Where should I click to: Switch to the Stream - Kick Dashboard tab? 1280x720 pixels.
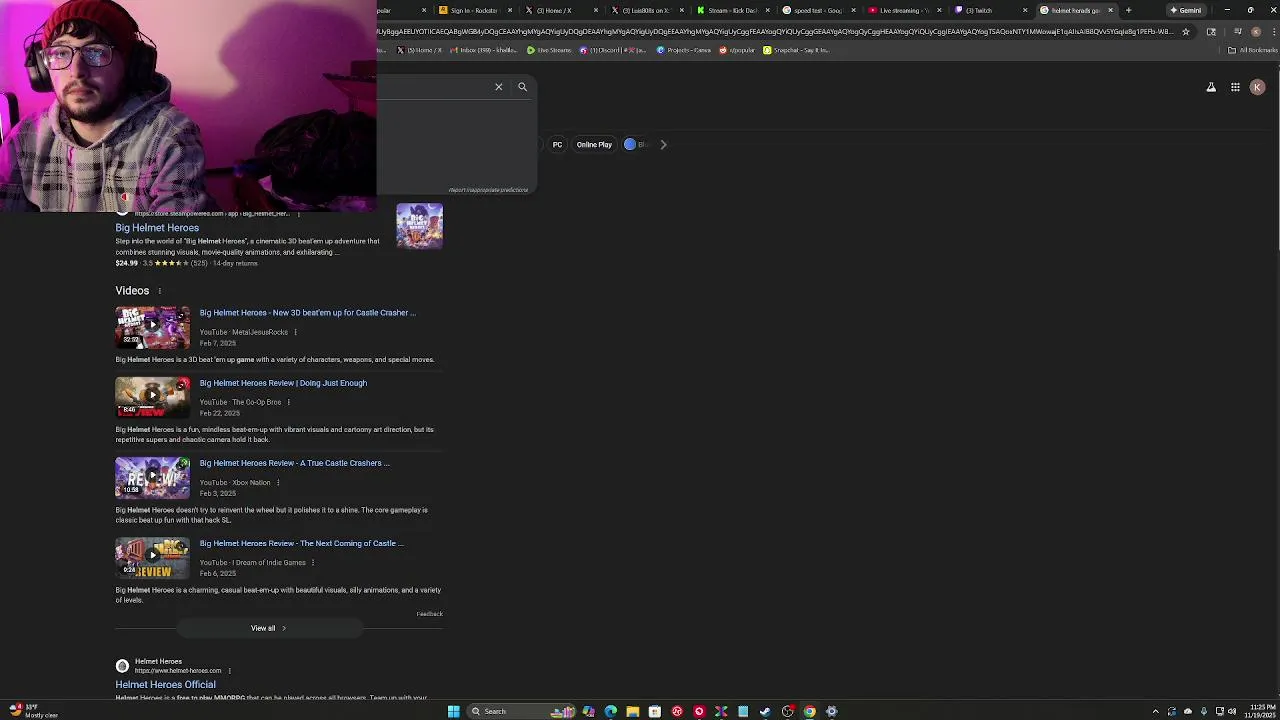click(732, 10)
